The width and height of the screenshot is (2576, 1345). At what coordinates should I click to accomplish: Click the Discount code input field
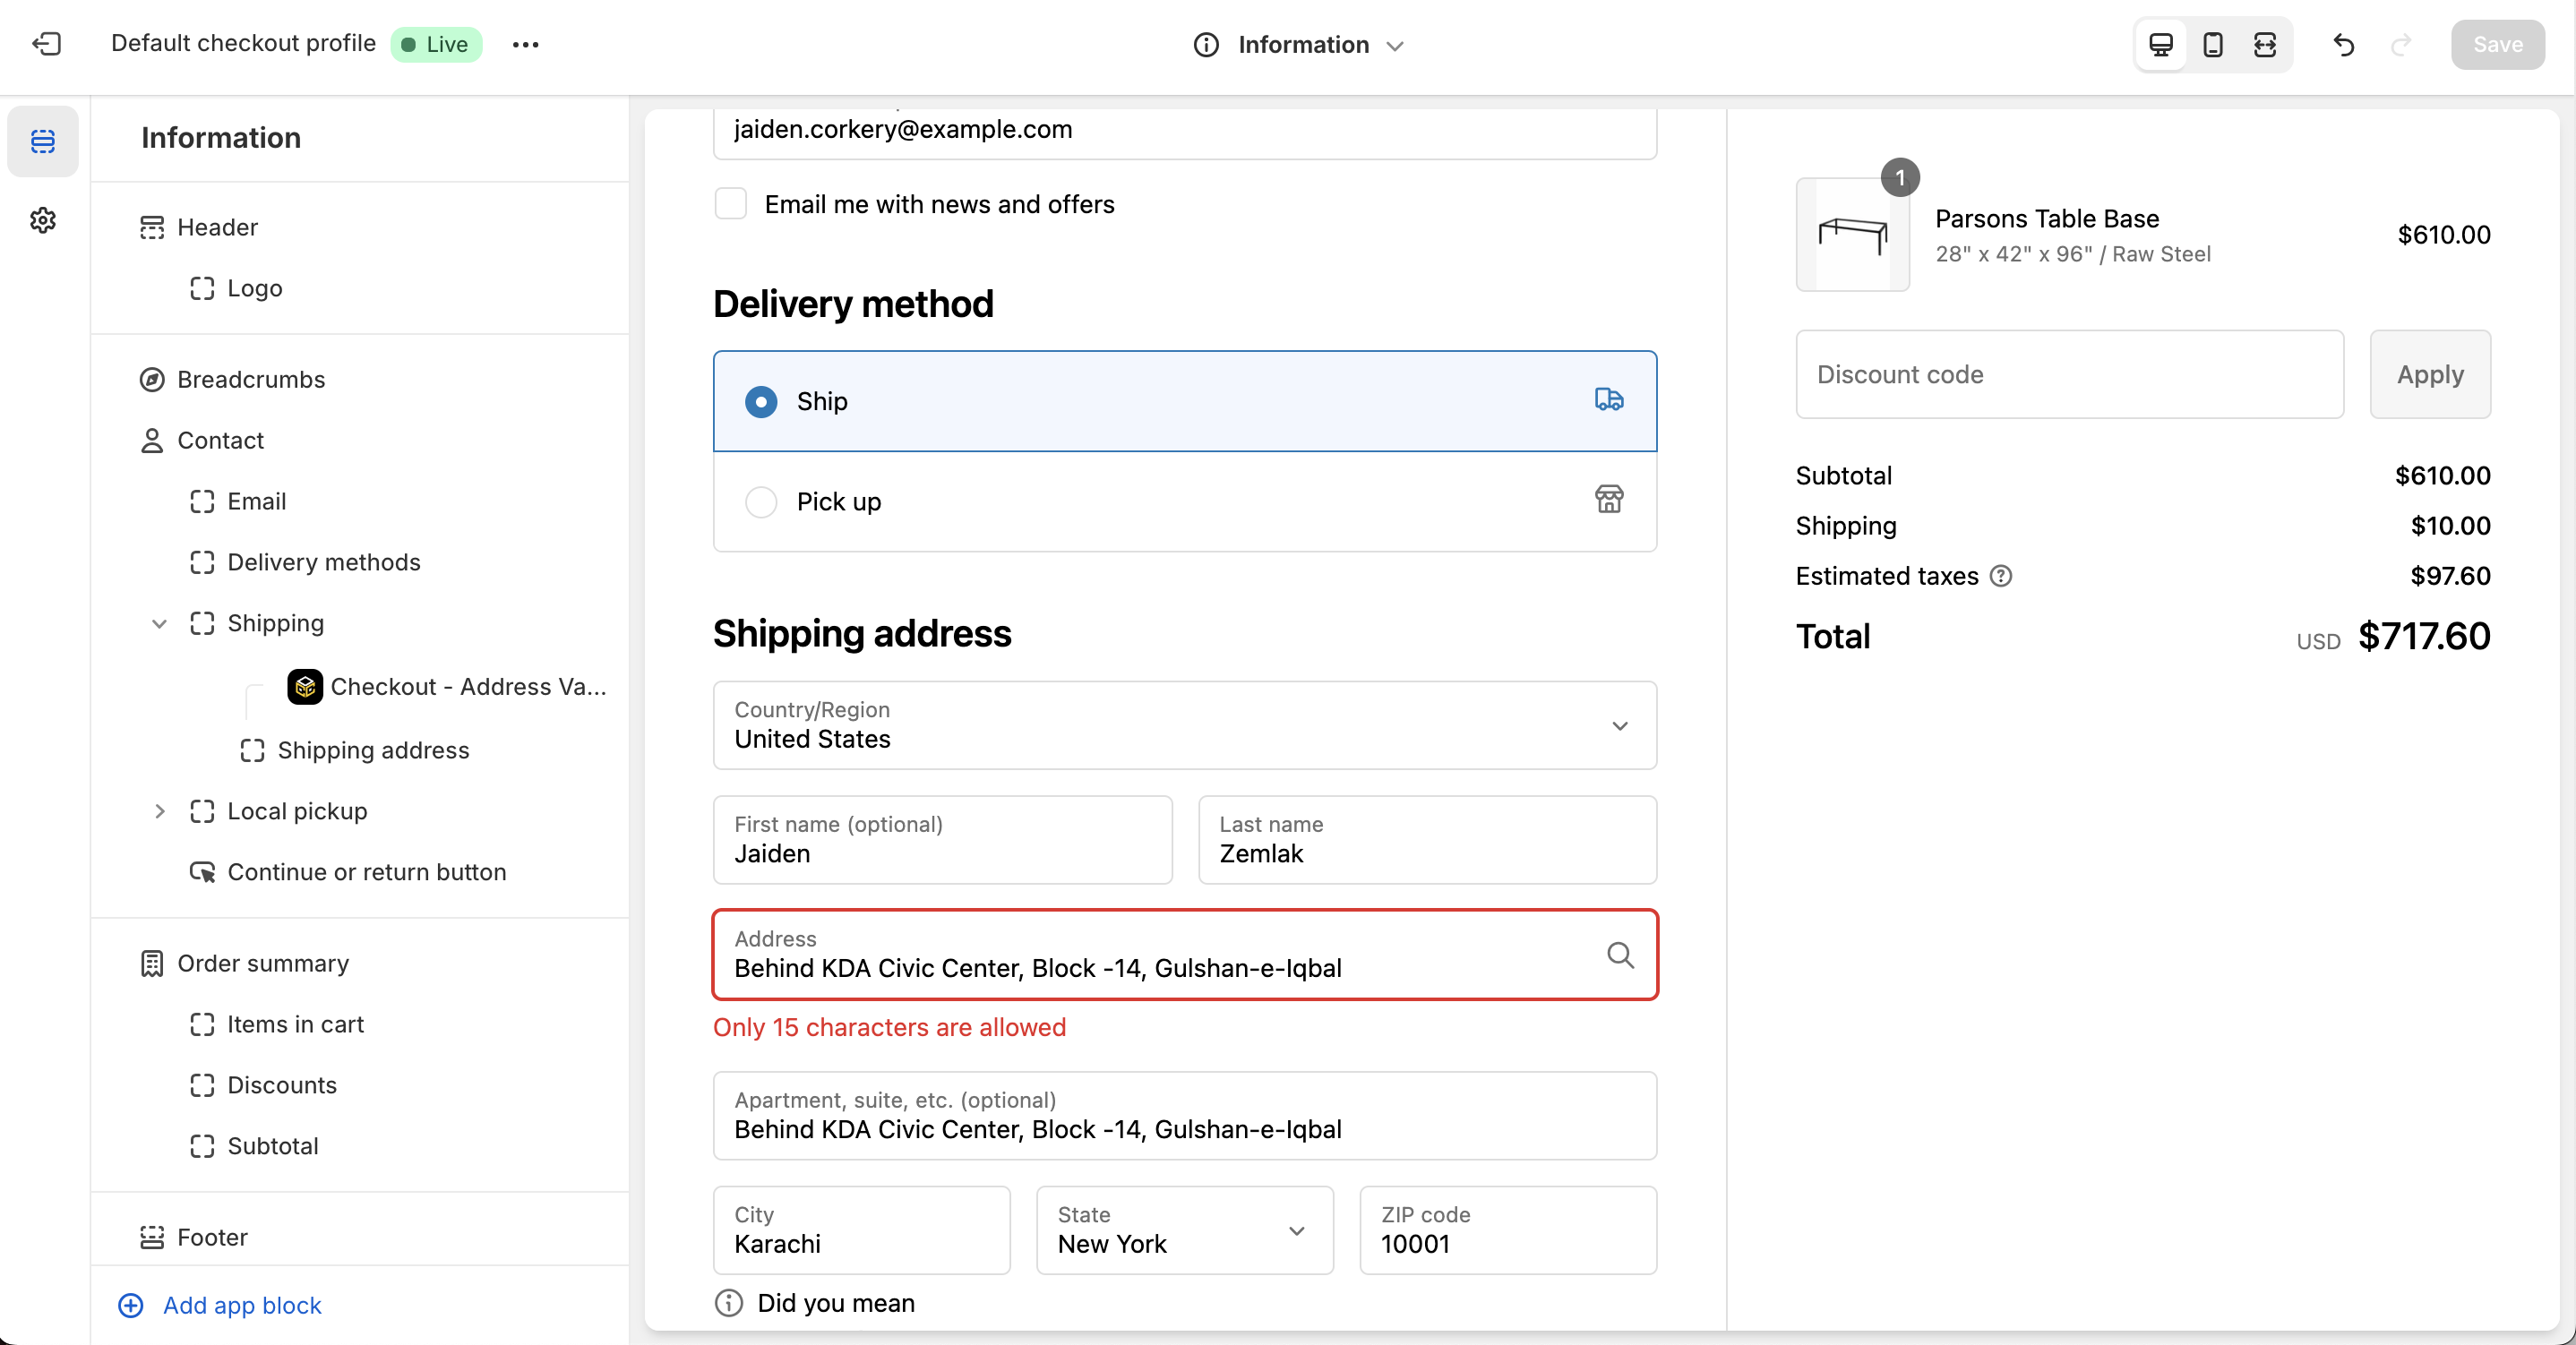2069,374
